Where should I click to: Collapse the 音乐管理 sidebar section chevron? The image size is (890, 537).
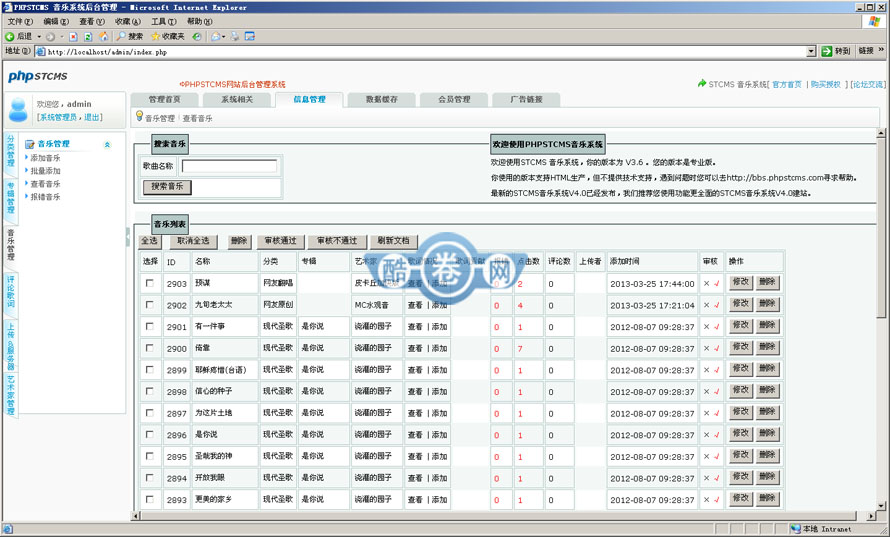coord(107,145)
